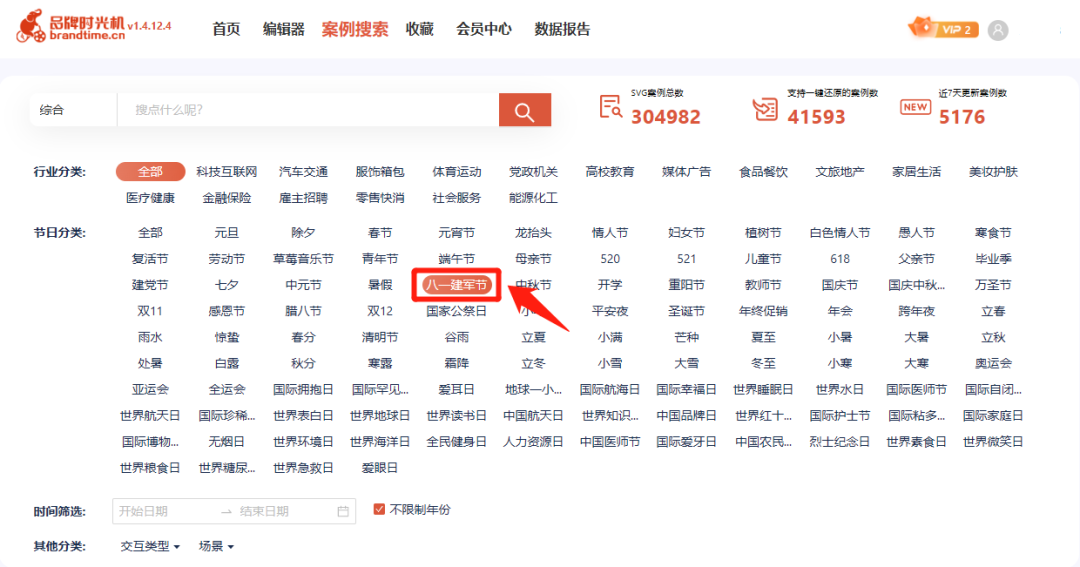The image size is (1080, 567).
Task: Open the 编辑器 menu item
Action: click(284, 29)
